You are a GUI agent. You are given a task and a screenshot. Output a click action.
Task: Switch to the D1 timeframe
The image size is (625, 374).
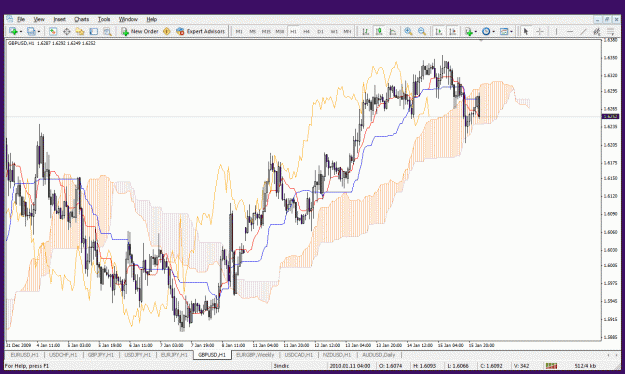(320, 31)
